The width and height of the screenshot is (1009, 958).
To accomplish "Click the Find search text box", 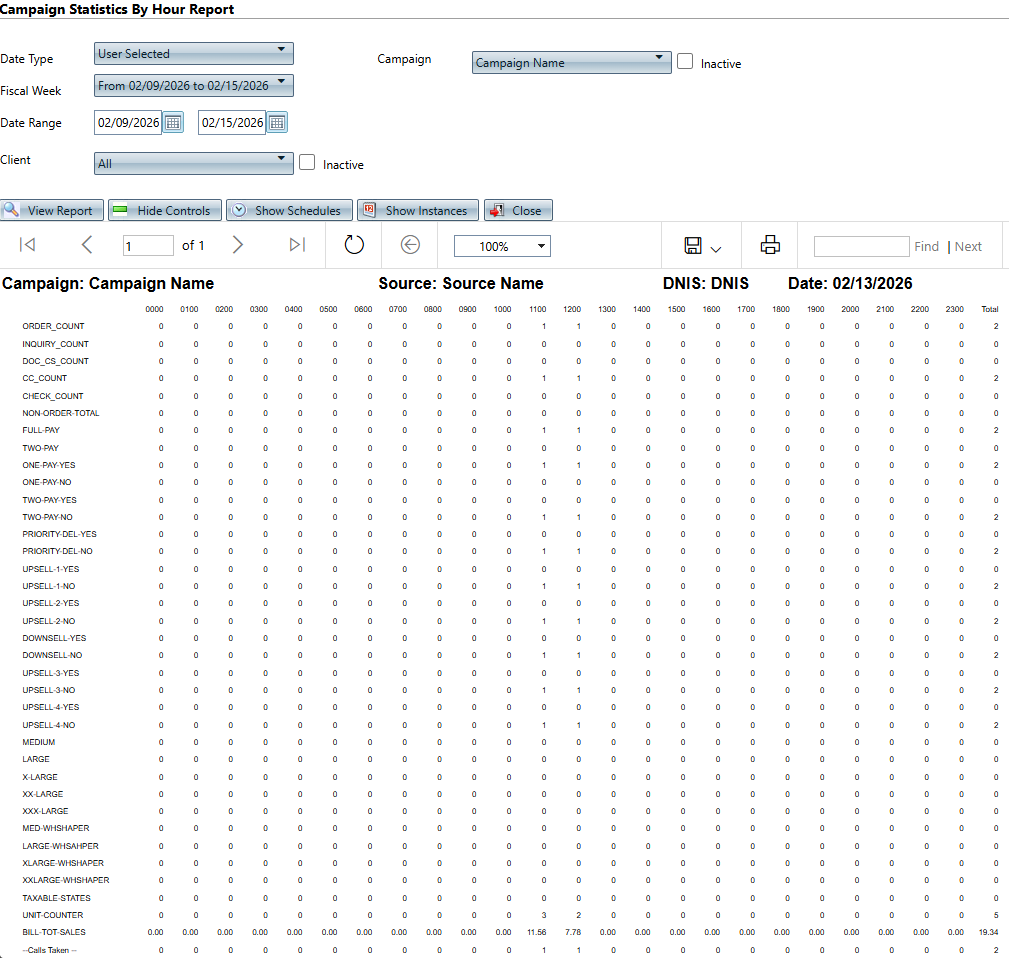I will pyautogui.click(x=860, y=246).
